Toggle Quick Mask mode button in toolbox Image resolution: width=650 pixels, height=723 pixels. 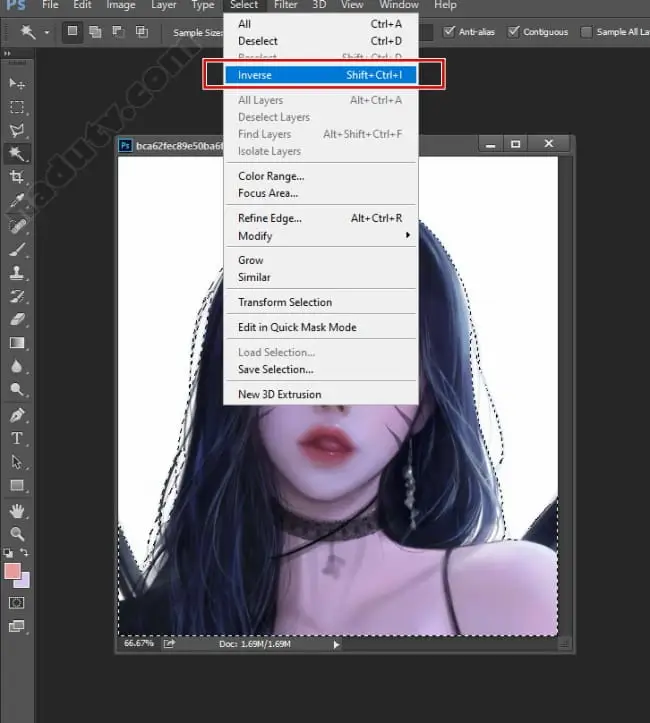[17, 603]
